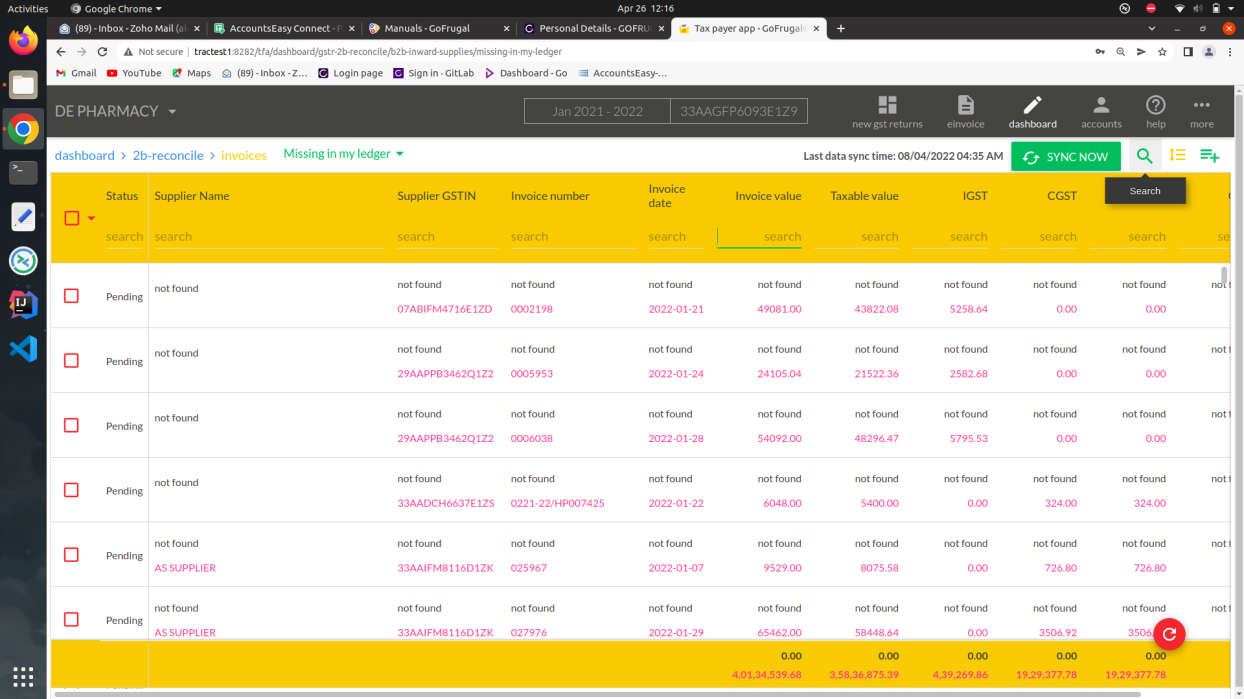Click the Invoice number search field
1244x699 pixels.
point(572,237)
